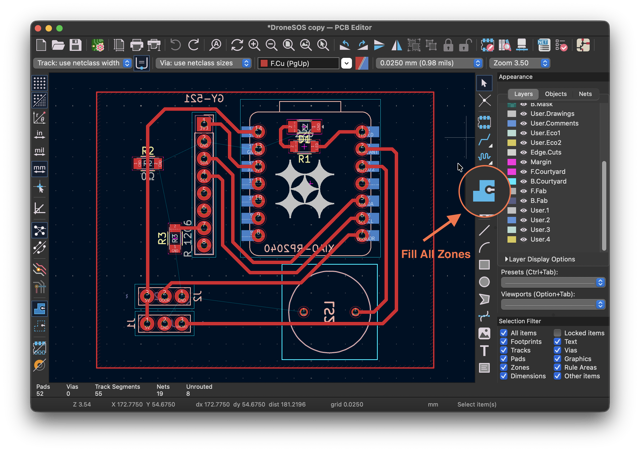
Task: Open the Find tool icon
Action: (x=215, y=45)
